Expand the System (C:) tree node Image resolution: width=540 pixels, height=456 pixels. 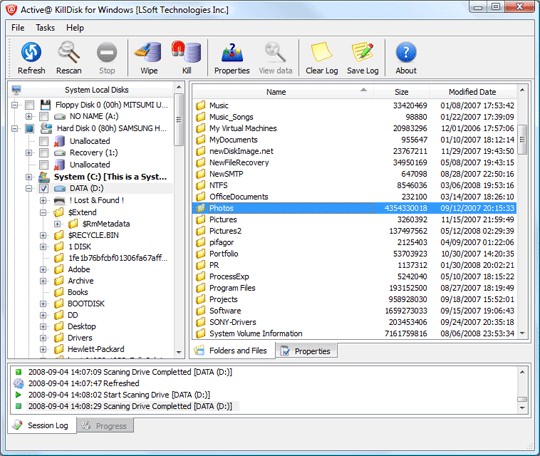tap(29, 177)
